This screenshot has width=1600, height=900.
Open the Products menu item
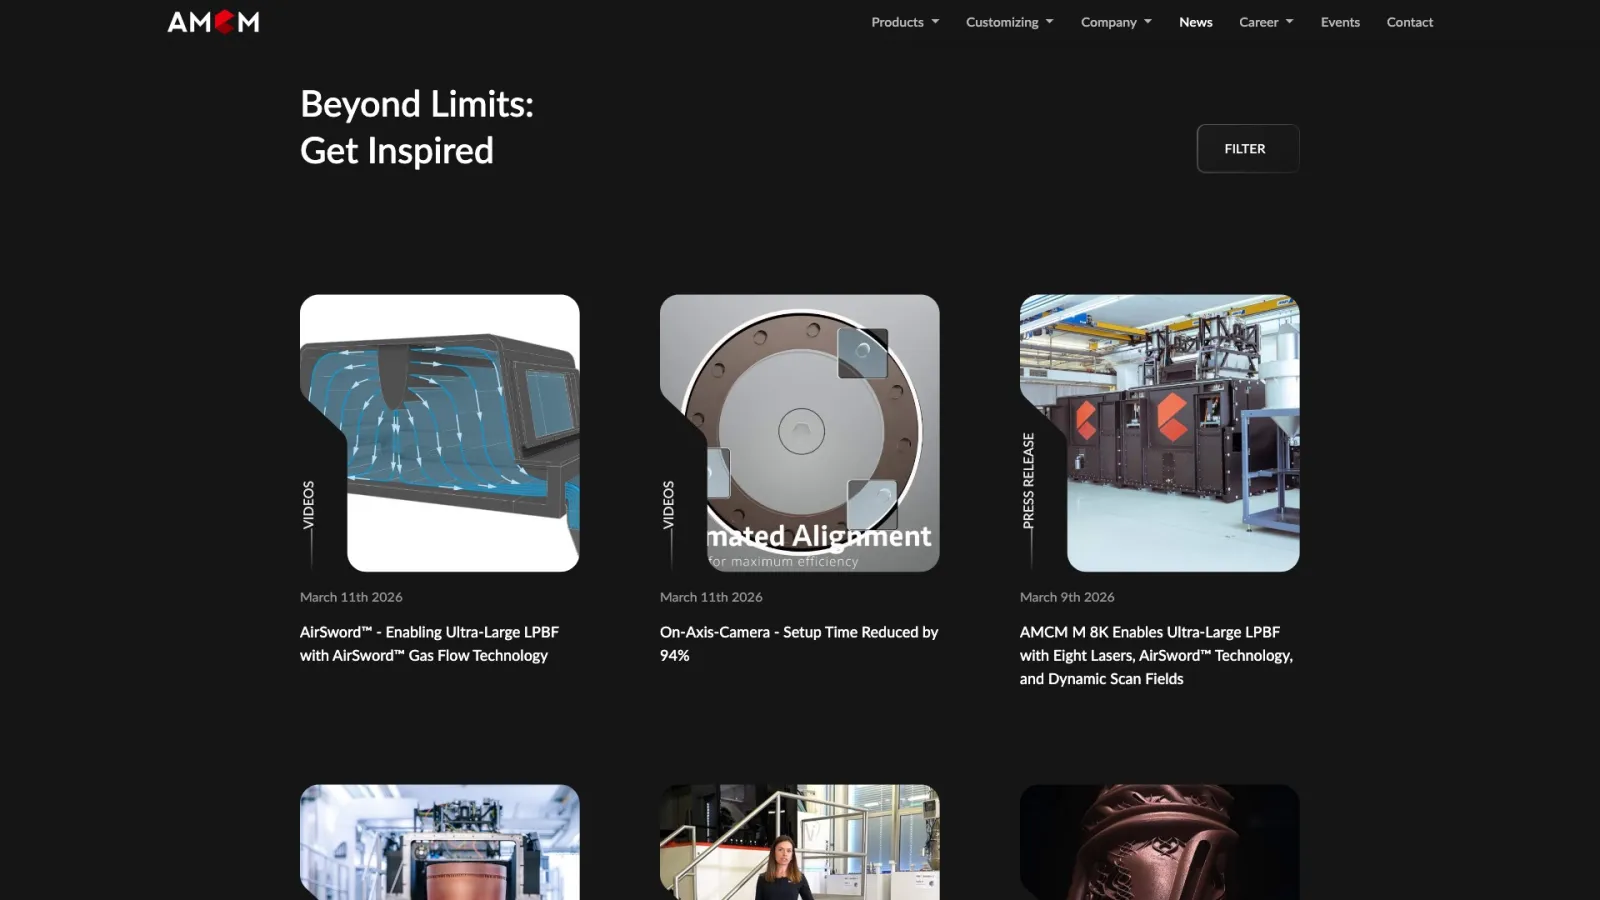897,22
